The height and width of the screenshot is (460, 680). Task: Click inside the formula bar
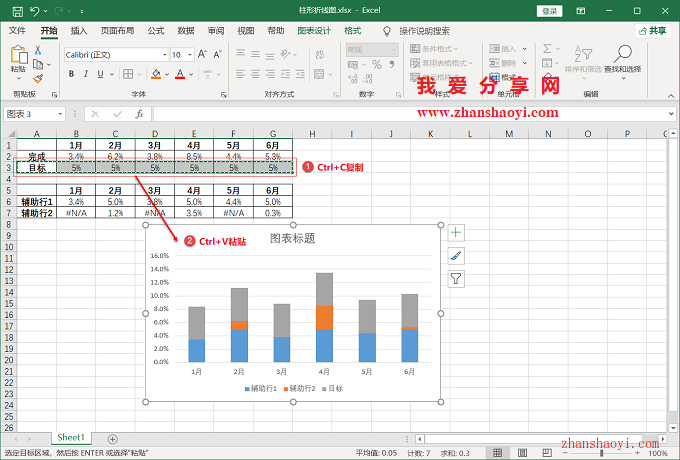coord(410,114)
